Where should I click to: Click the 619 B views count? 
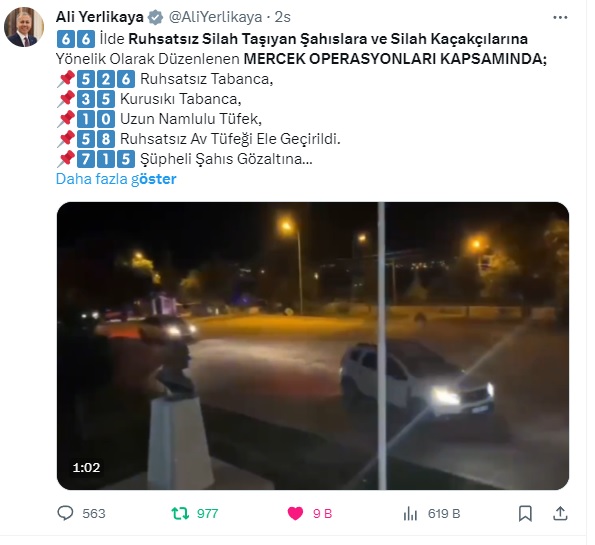pyautogui.click(x=444, y=513)
